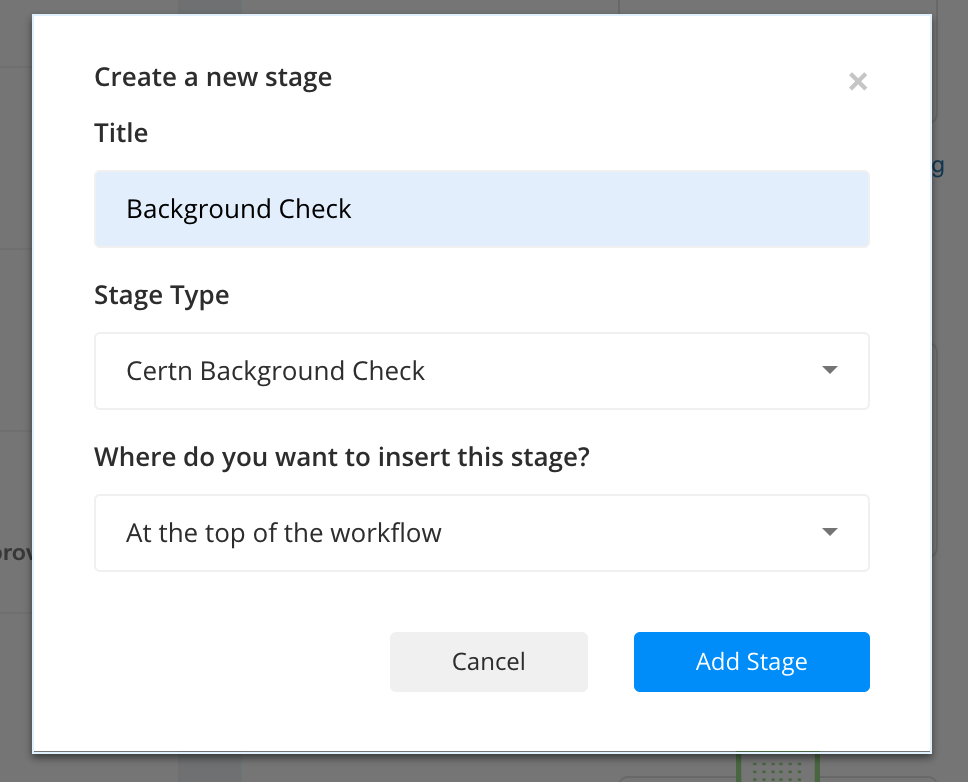
Task: Click the Cancel button
Action: click(488, 661)
